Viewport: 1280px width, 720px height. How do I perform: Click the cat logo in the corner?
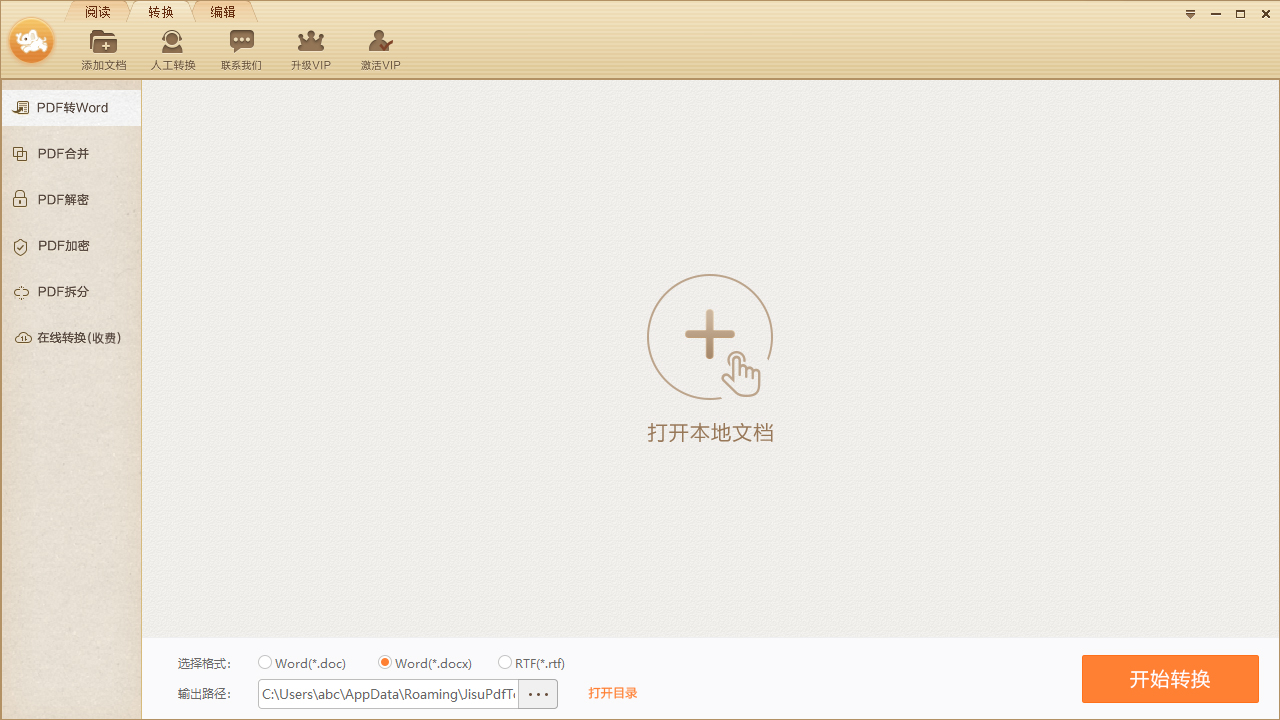point(31,42)
